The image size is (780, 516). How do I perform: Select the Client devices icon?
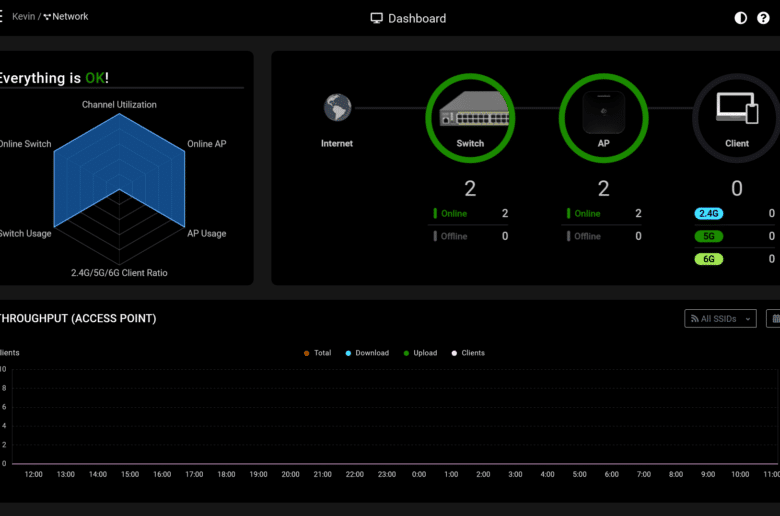pos(737,118)
